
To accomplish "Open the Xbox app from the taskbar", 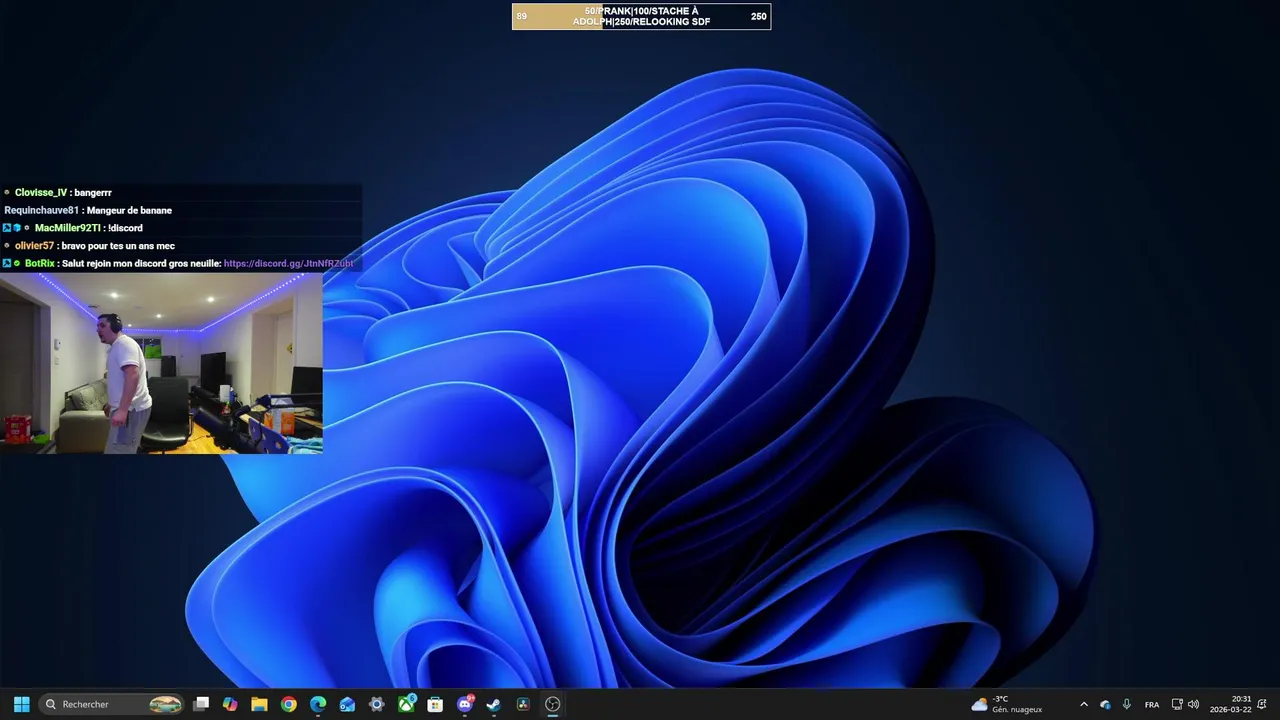I will click(x=406, y=704).
